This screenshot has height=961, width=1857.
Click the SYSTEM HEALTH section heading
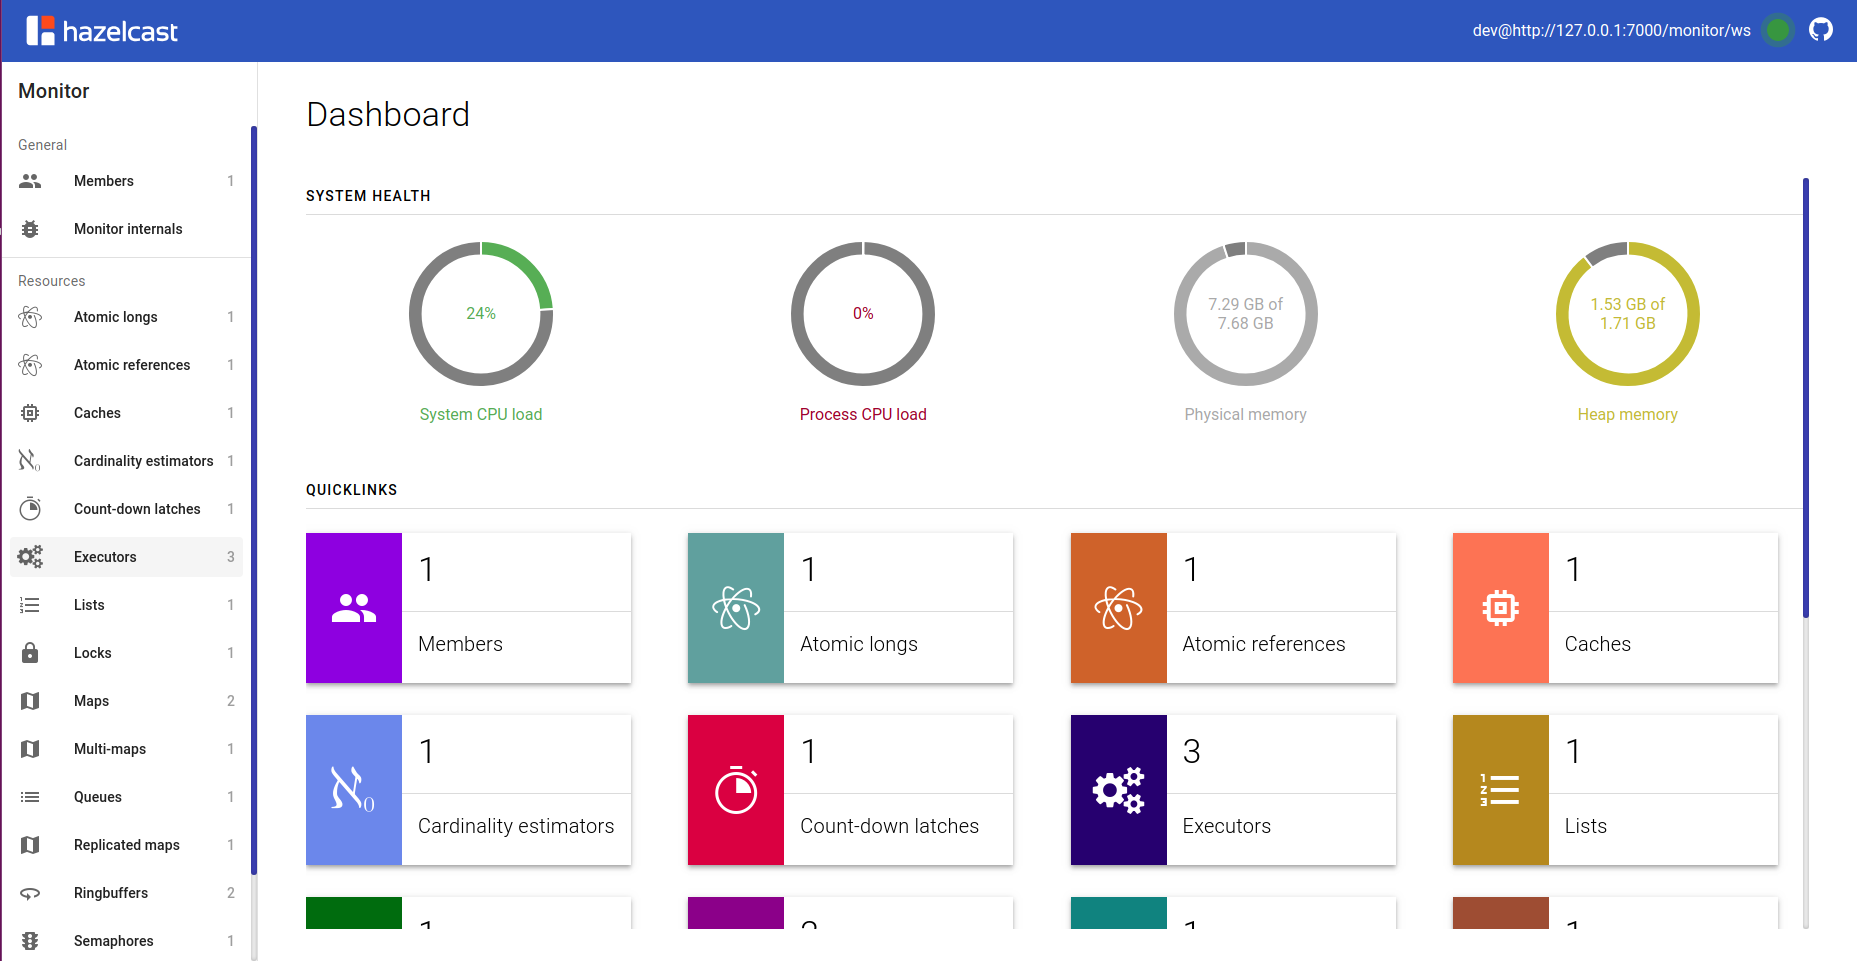click(368, 196)
